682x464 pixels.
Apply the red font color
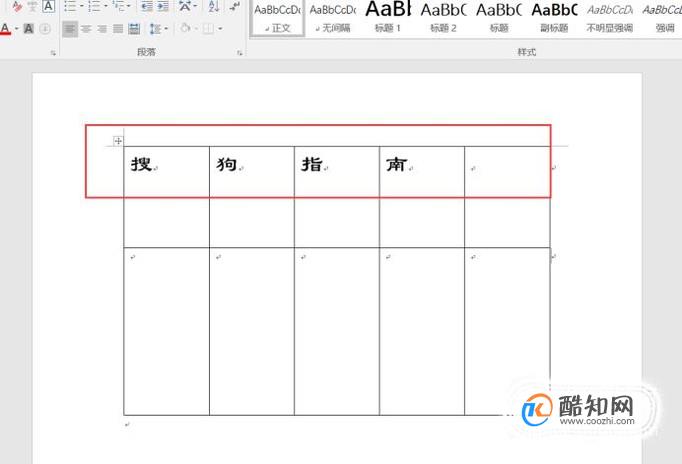point(6,29)
